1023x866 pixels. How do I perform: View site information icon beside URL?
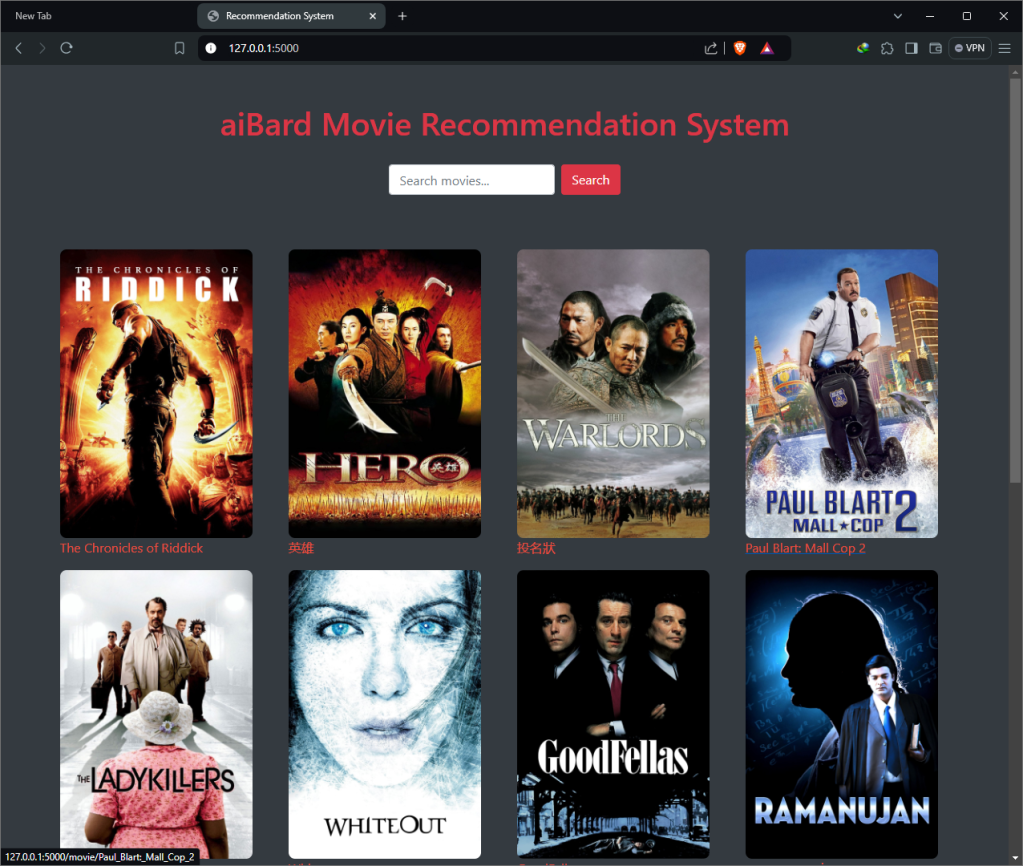tap(210, 48)
